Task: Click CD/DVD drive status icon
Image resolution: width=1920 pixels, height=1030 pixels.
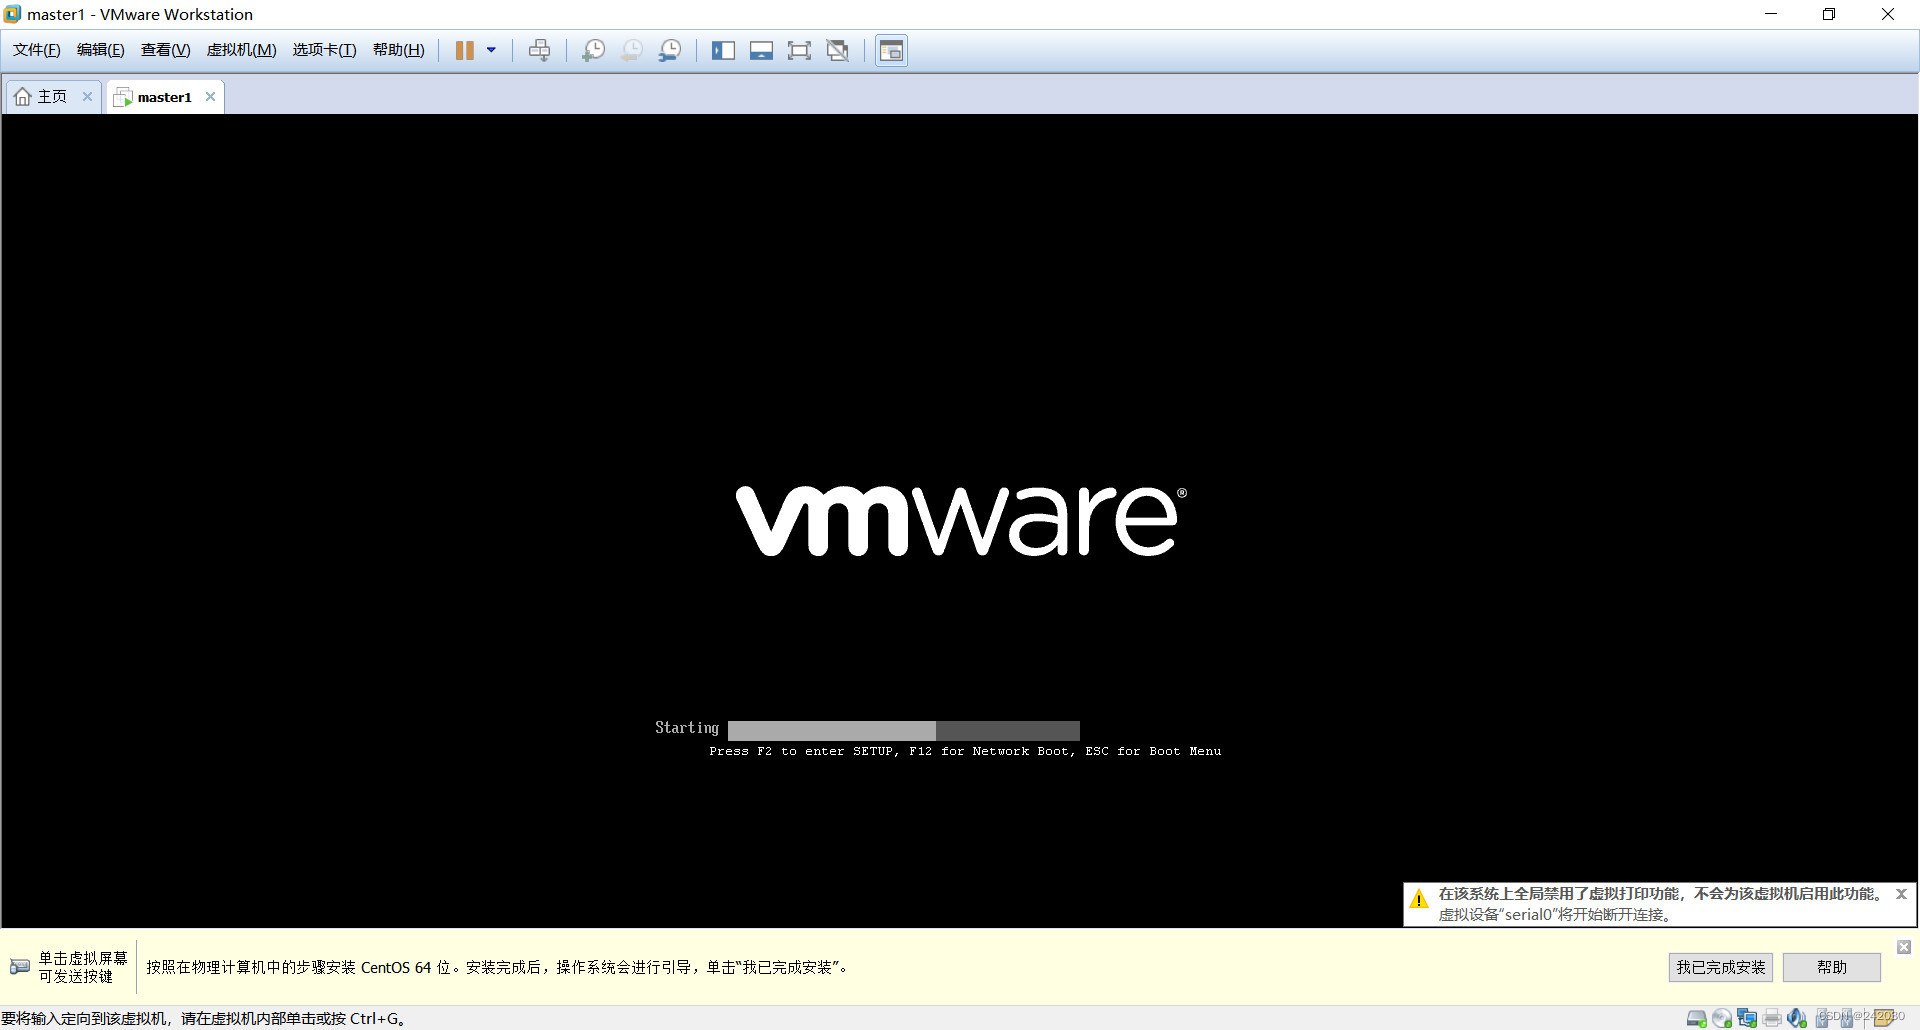Action: pyautogui.click(x=1722, y=1018)
